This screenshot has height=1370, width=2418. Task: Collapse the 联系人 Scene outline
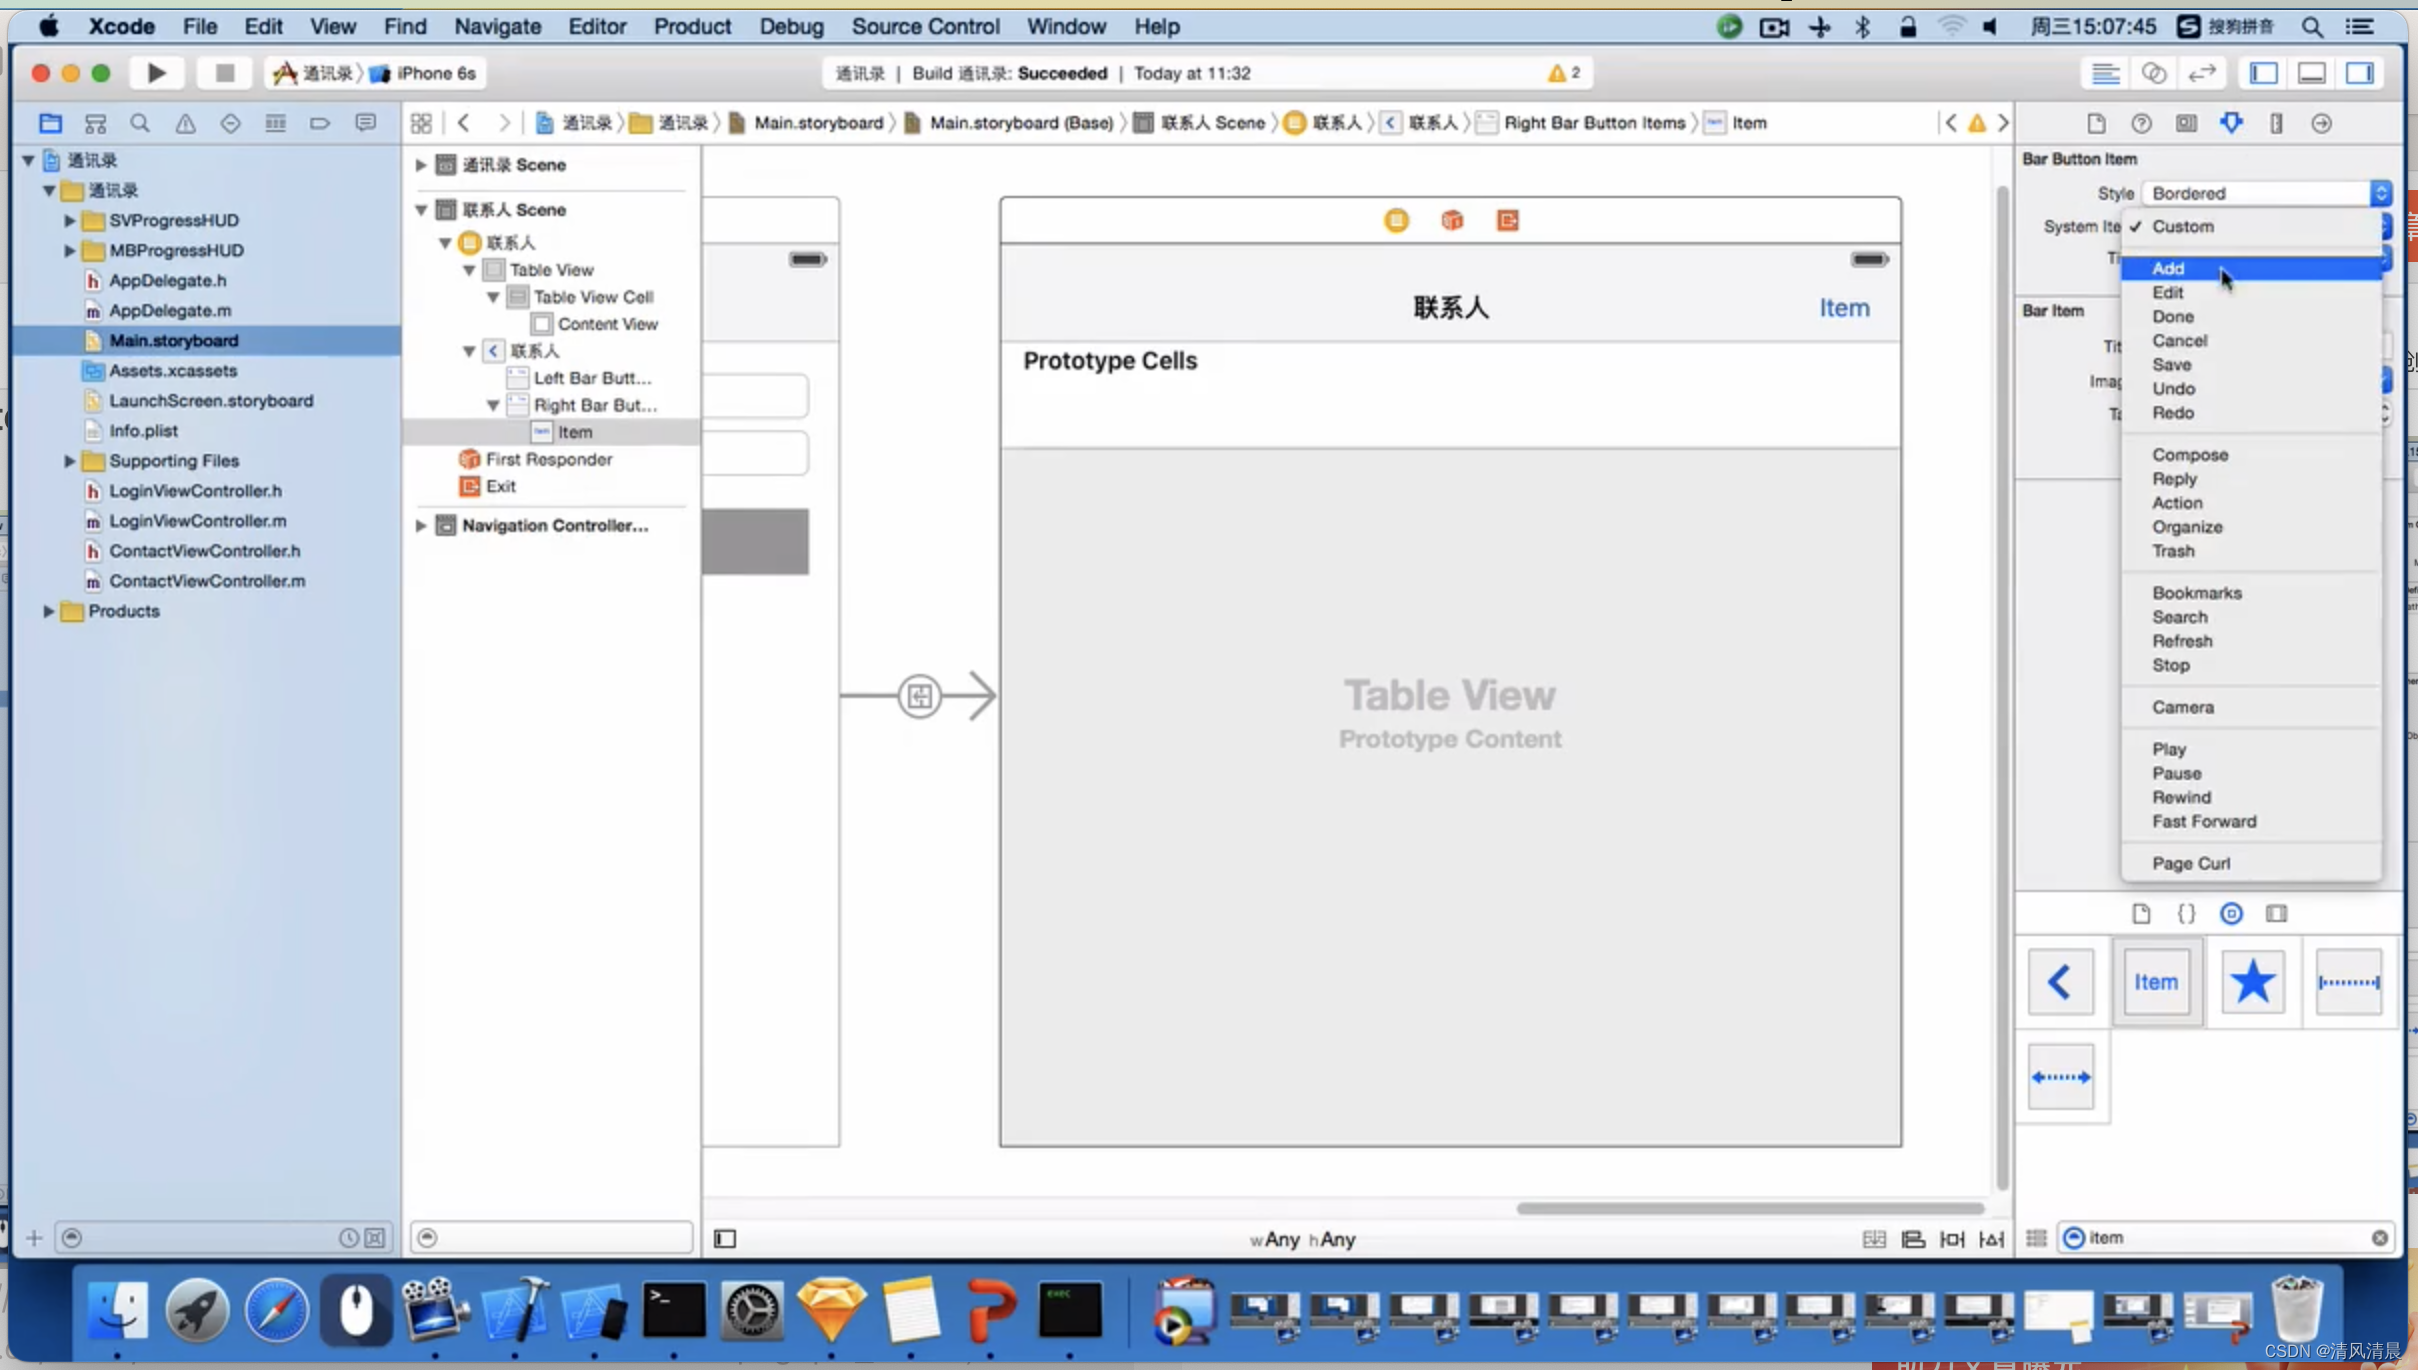pos(421,210)
